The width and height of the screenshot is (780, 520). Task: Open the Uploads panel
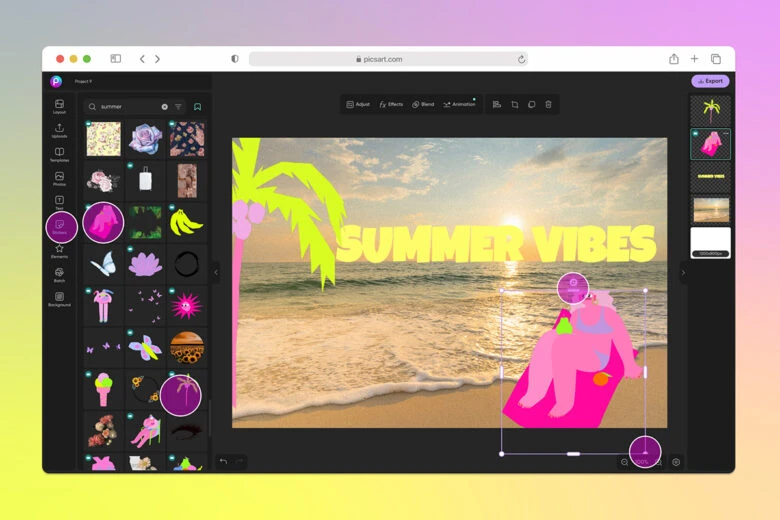(60, 130)
